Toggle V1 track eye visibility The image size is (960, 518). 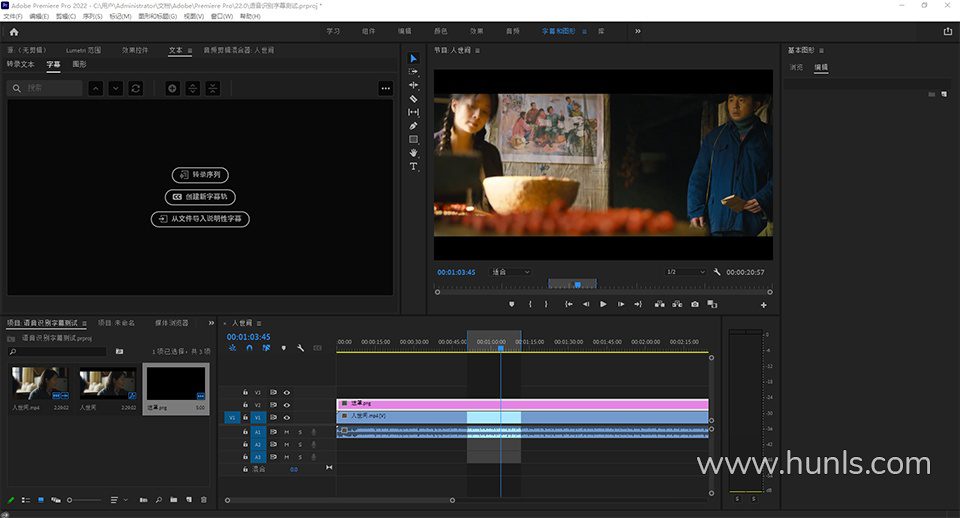287,418
